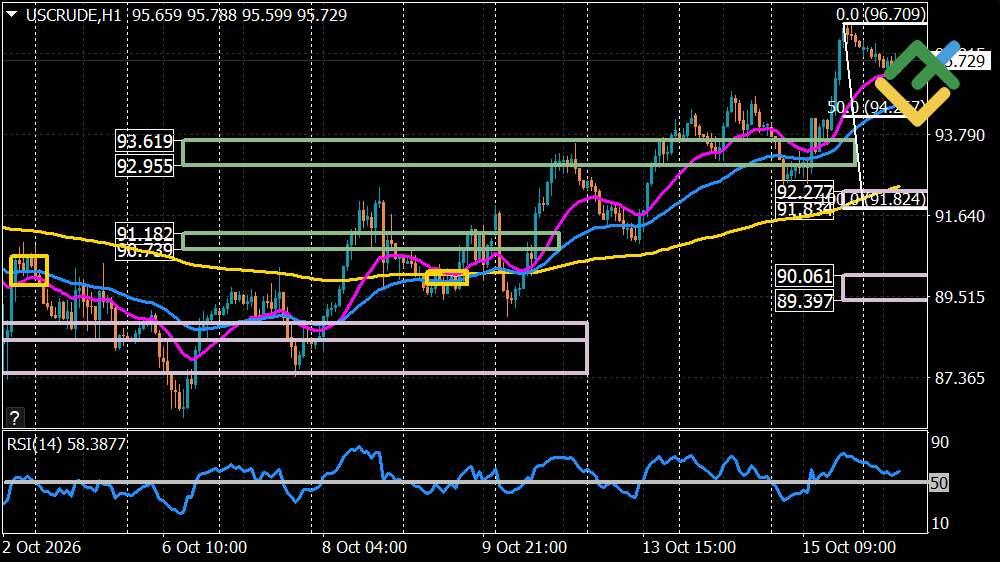The width and height of the screenshot is (1000, 562).
Task: Click the question mark help icon
Action: [x=14, y=418]
